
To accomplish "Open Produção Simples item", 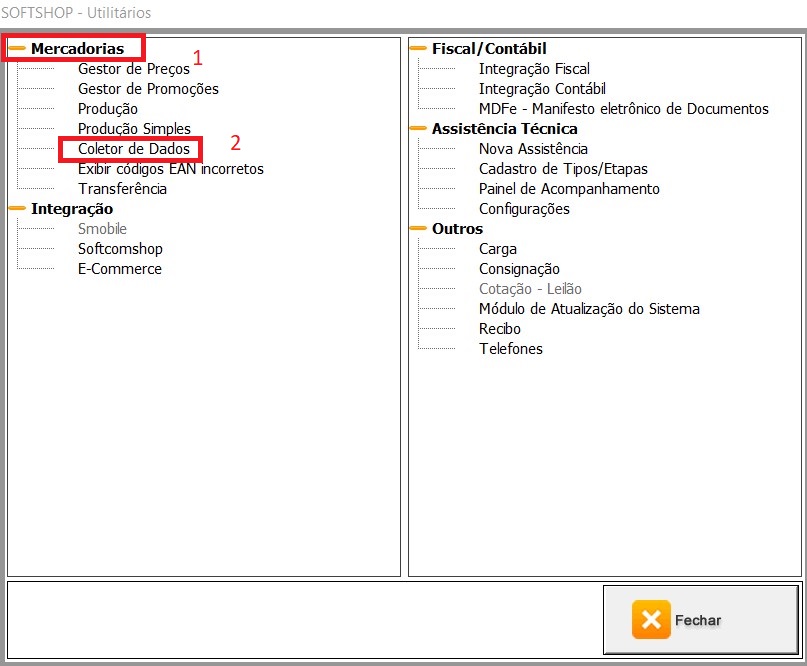I will click(x=134, y=129).
